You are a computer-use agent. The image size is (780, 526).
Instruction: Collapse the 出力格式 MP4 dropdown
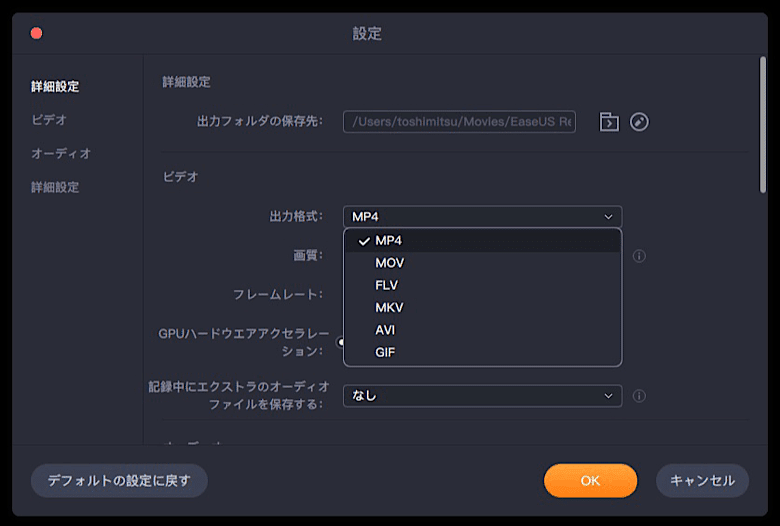click(x=483, y=216)
